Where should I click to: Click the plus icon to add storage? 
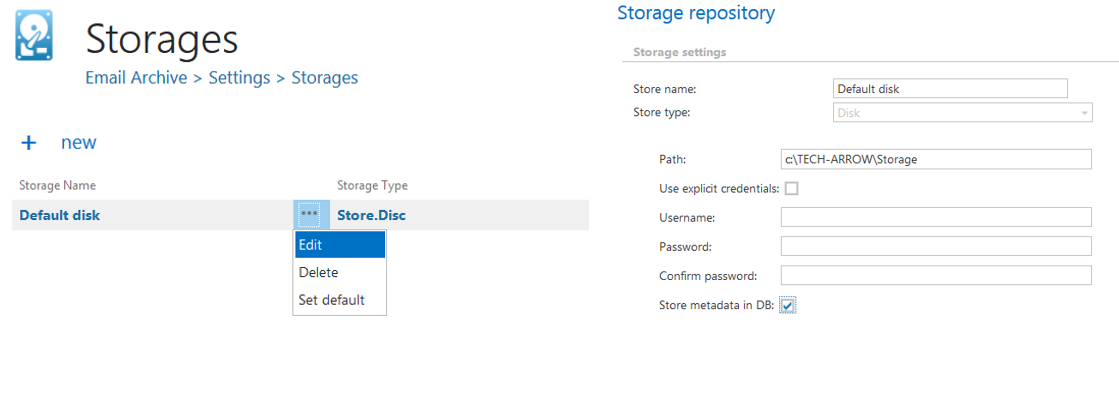29,143
